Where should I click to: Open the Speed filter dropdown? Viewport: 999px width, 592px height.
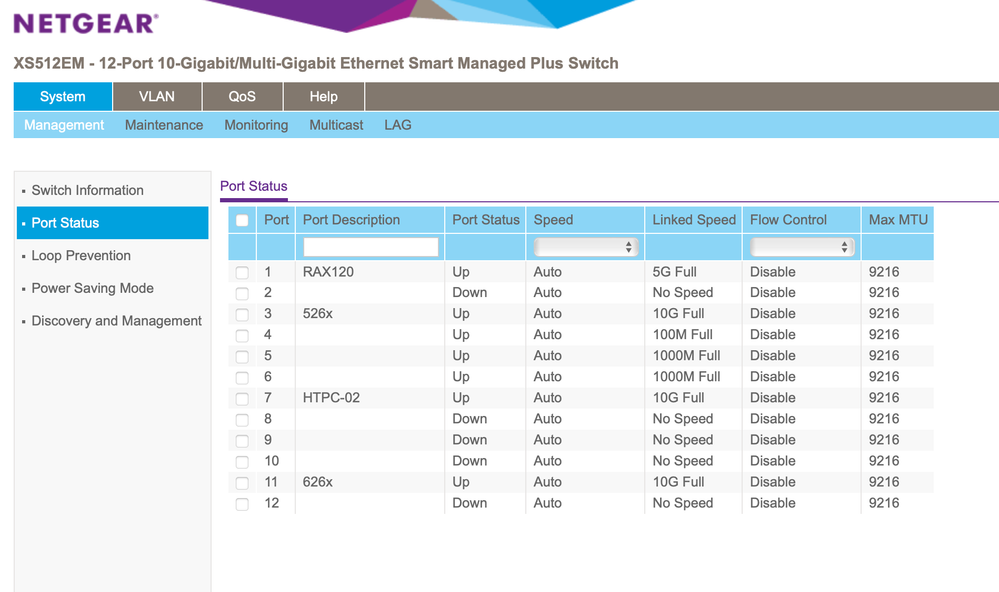pyautogui.click(x=585, y=247)
